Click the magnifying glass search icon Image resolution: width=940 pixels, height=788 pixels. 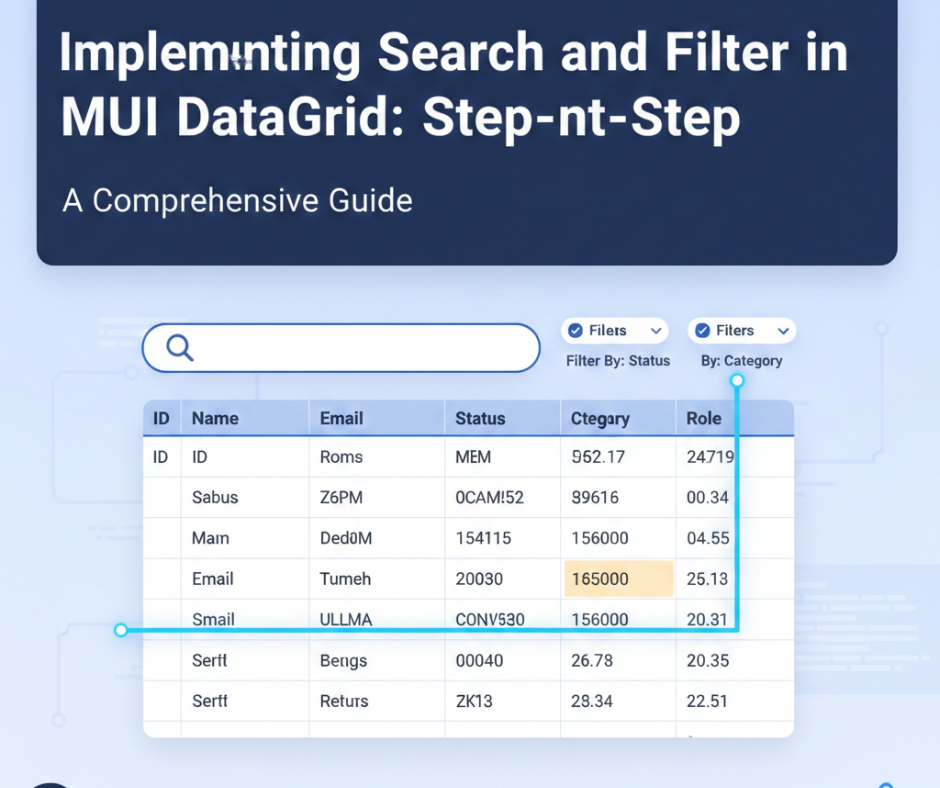180,348
